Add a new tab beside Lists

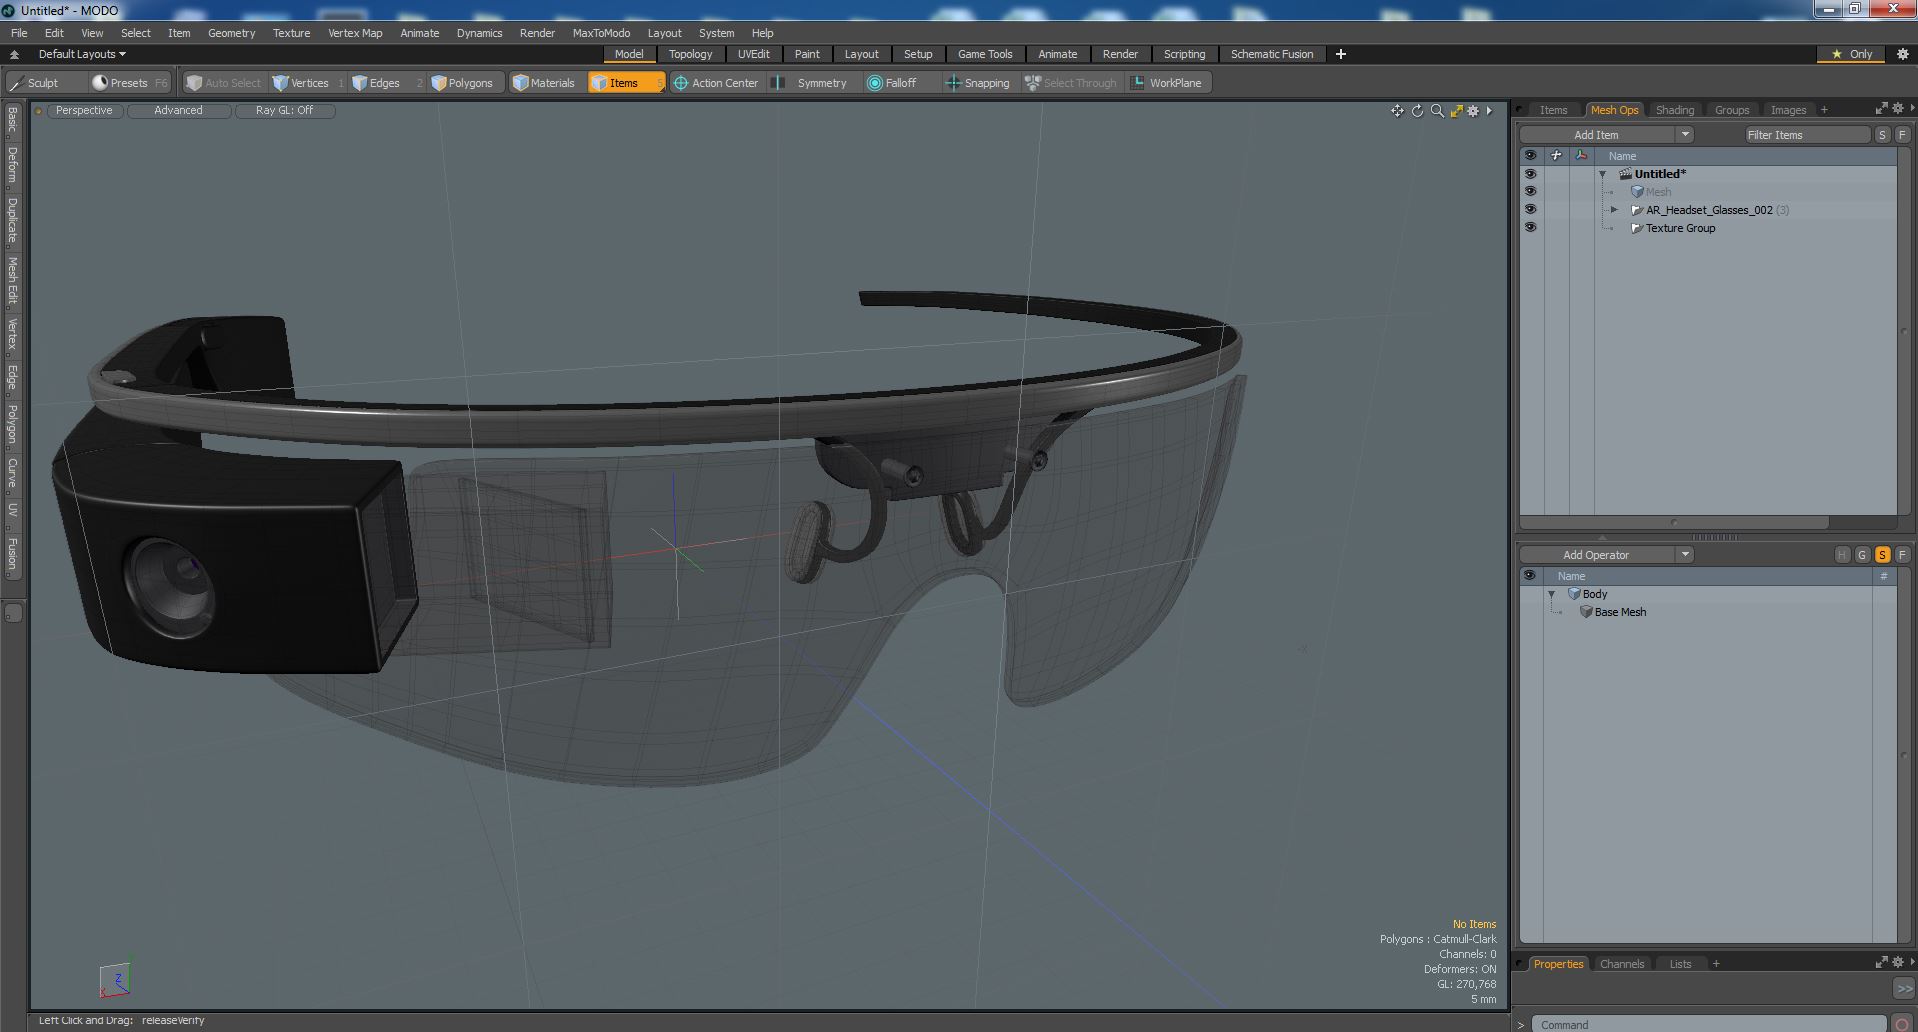pyautogui.click(x=1715, y=964)
